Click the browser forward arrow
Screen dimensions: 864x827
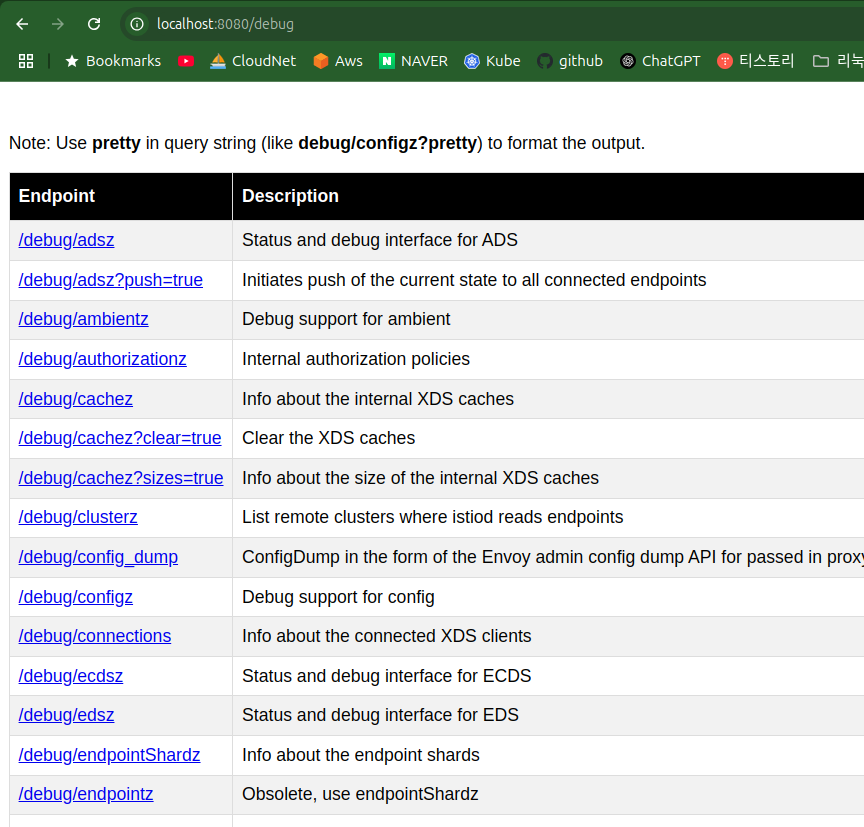(x=58, y=24)
